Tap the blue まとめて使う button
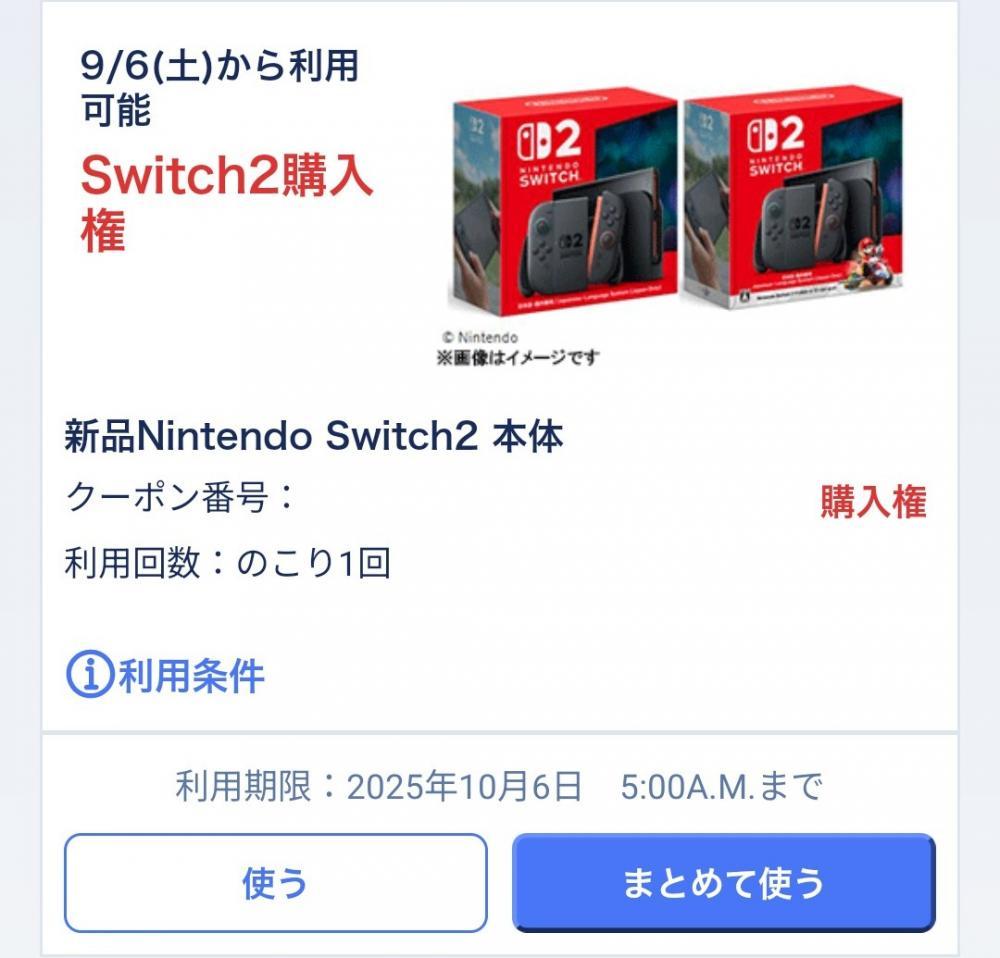 tap(724, 883)
